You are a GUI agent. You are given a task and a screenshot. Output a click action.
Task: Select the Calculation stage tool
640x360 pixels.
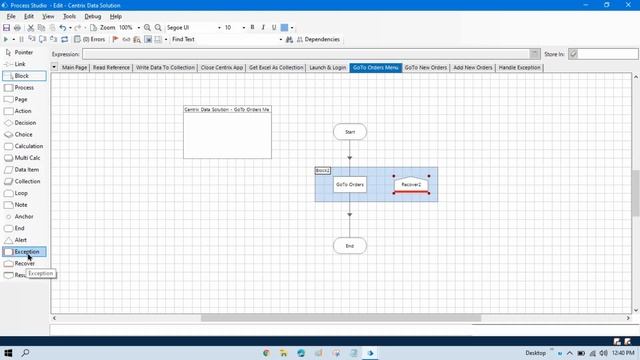click(24, 146)
